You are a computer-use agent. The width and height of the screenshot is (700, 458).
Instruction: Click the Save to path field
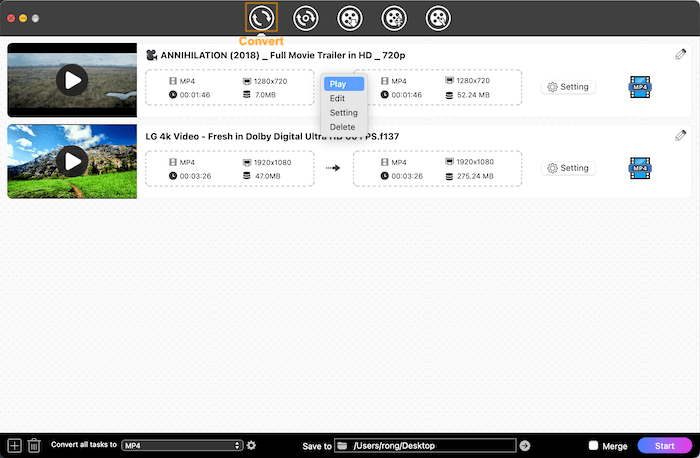(431, 445)
